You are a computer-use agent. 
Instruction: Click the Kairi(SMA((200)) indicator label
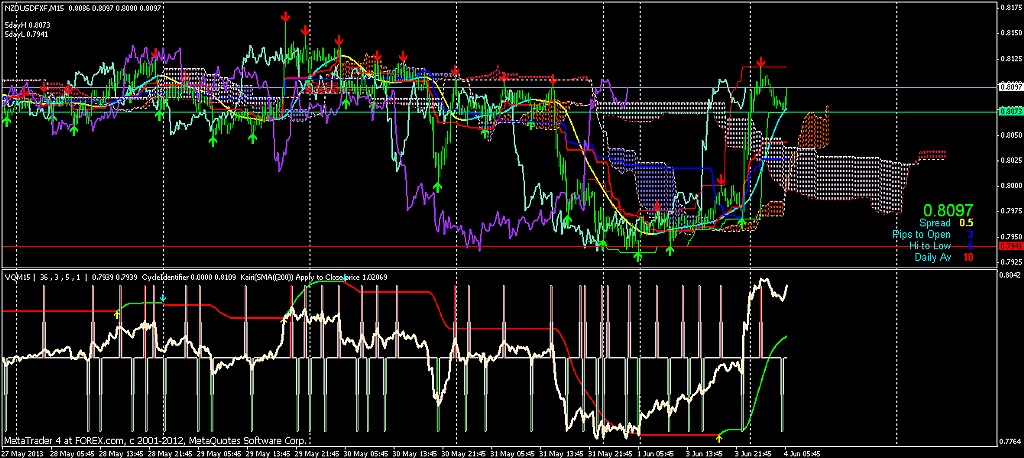click(267, 277)
